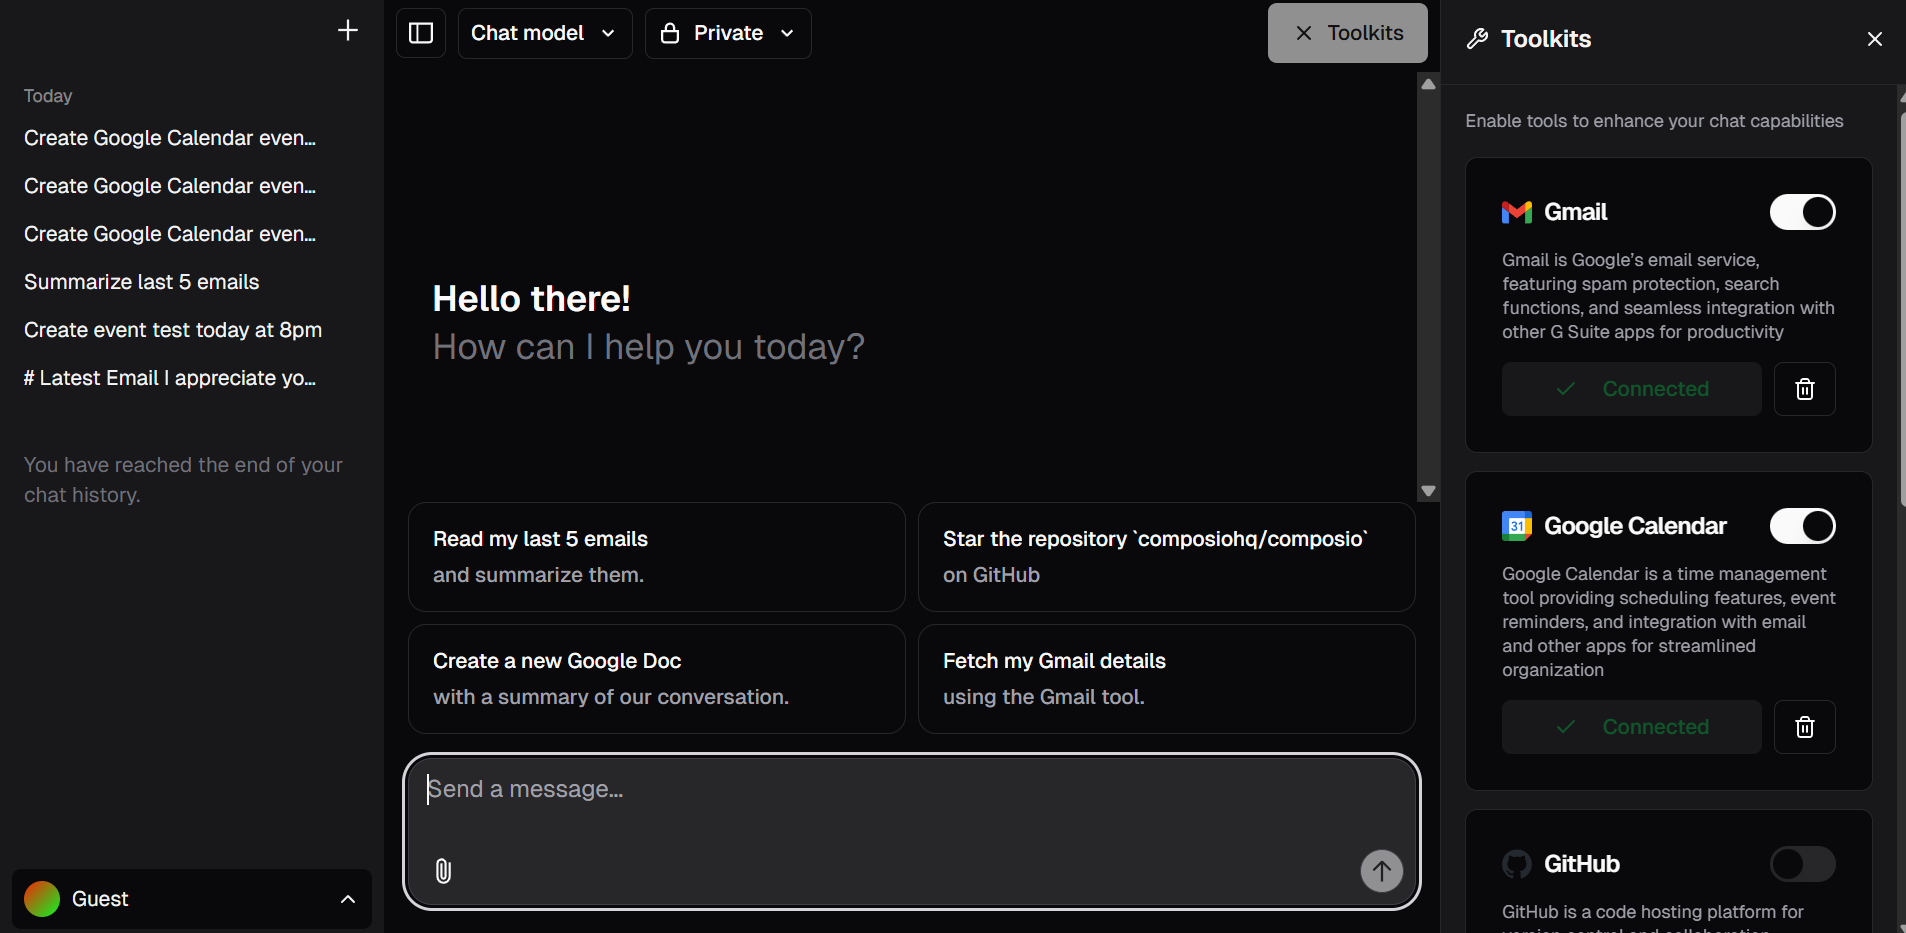Start a new chat with plus icon

click(347, 30)
